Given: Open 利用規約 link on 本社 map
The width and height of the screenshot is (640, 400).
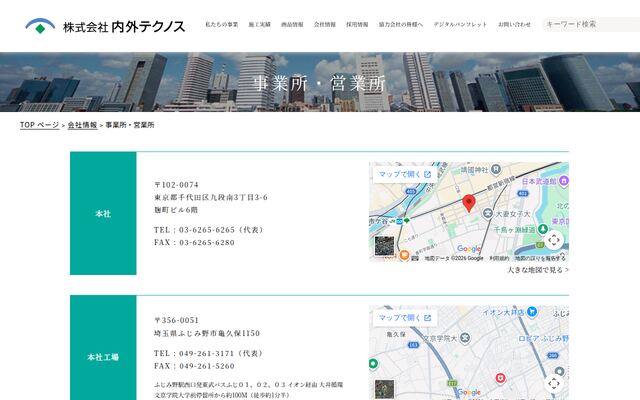Looking at the screenshot, I should tap(499, 258).
